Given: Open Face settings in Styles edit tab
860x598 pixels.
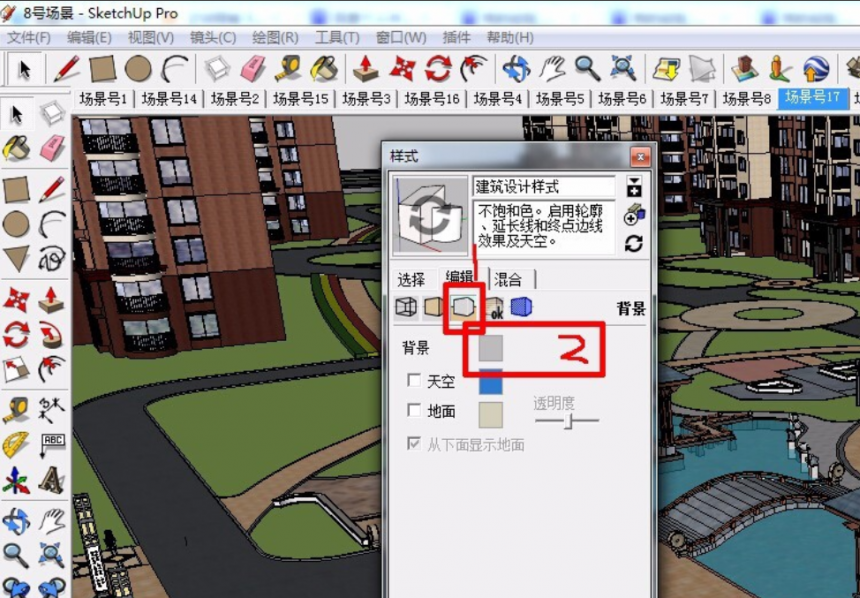Looking at the screenshot, I should pos(433,307).
